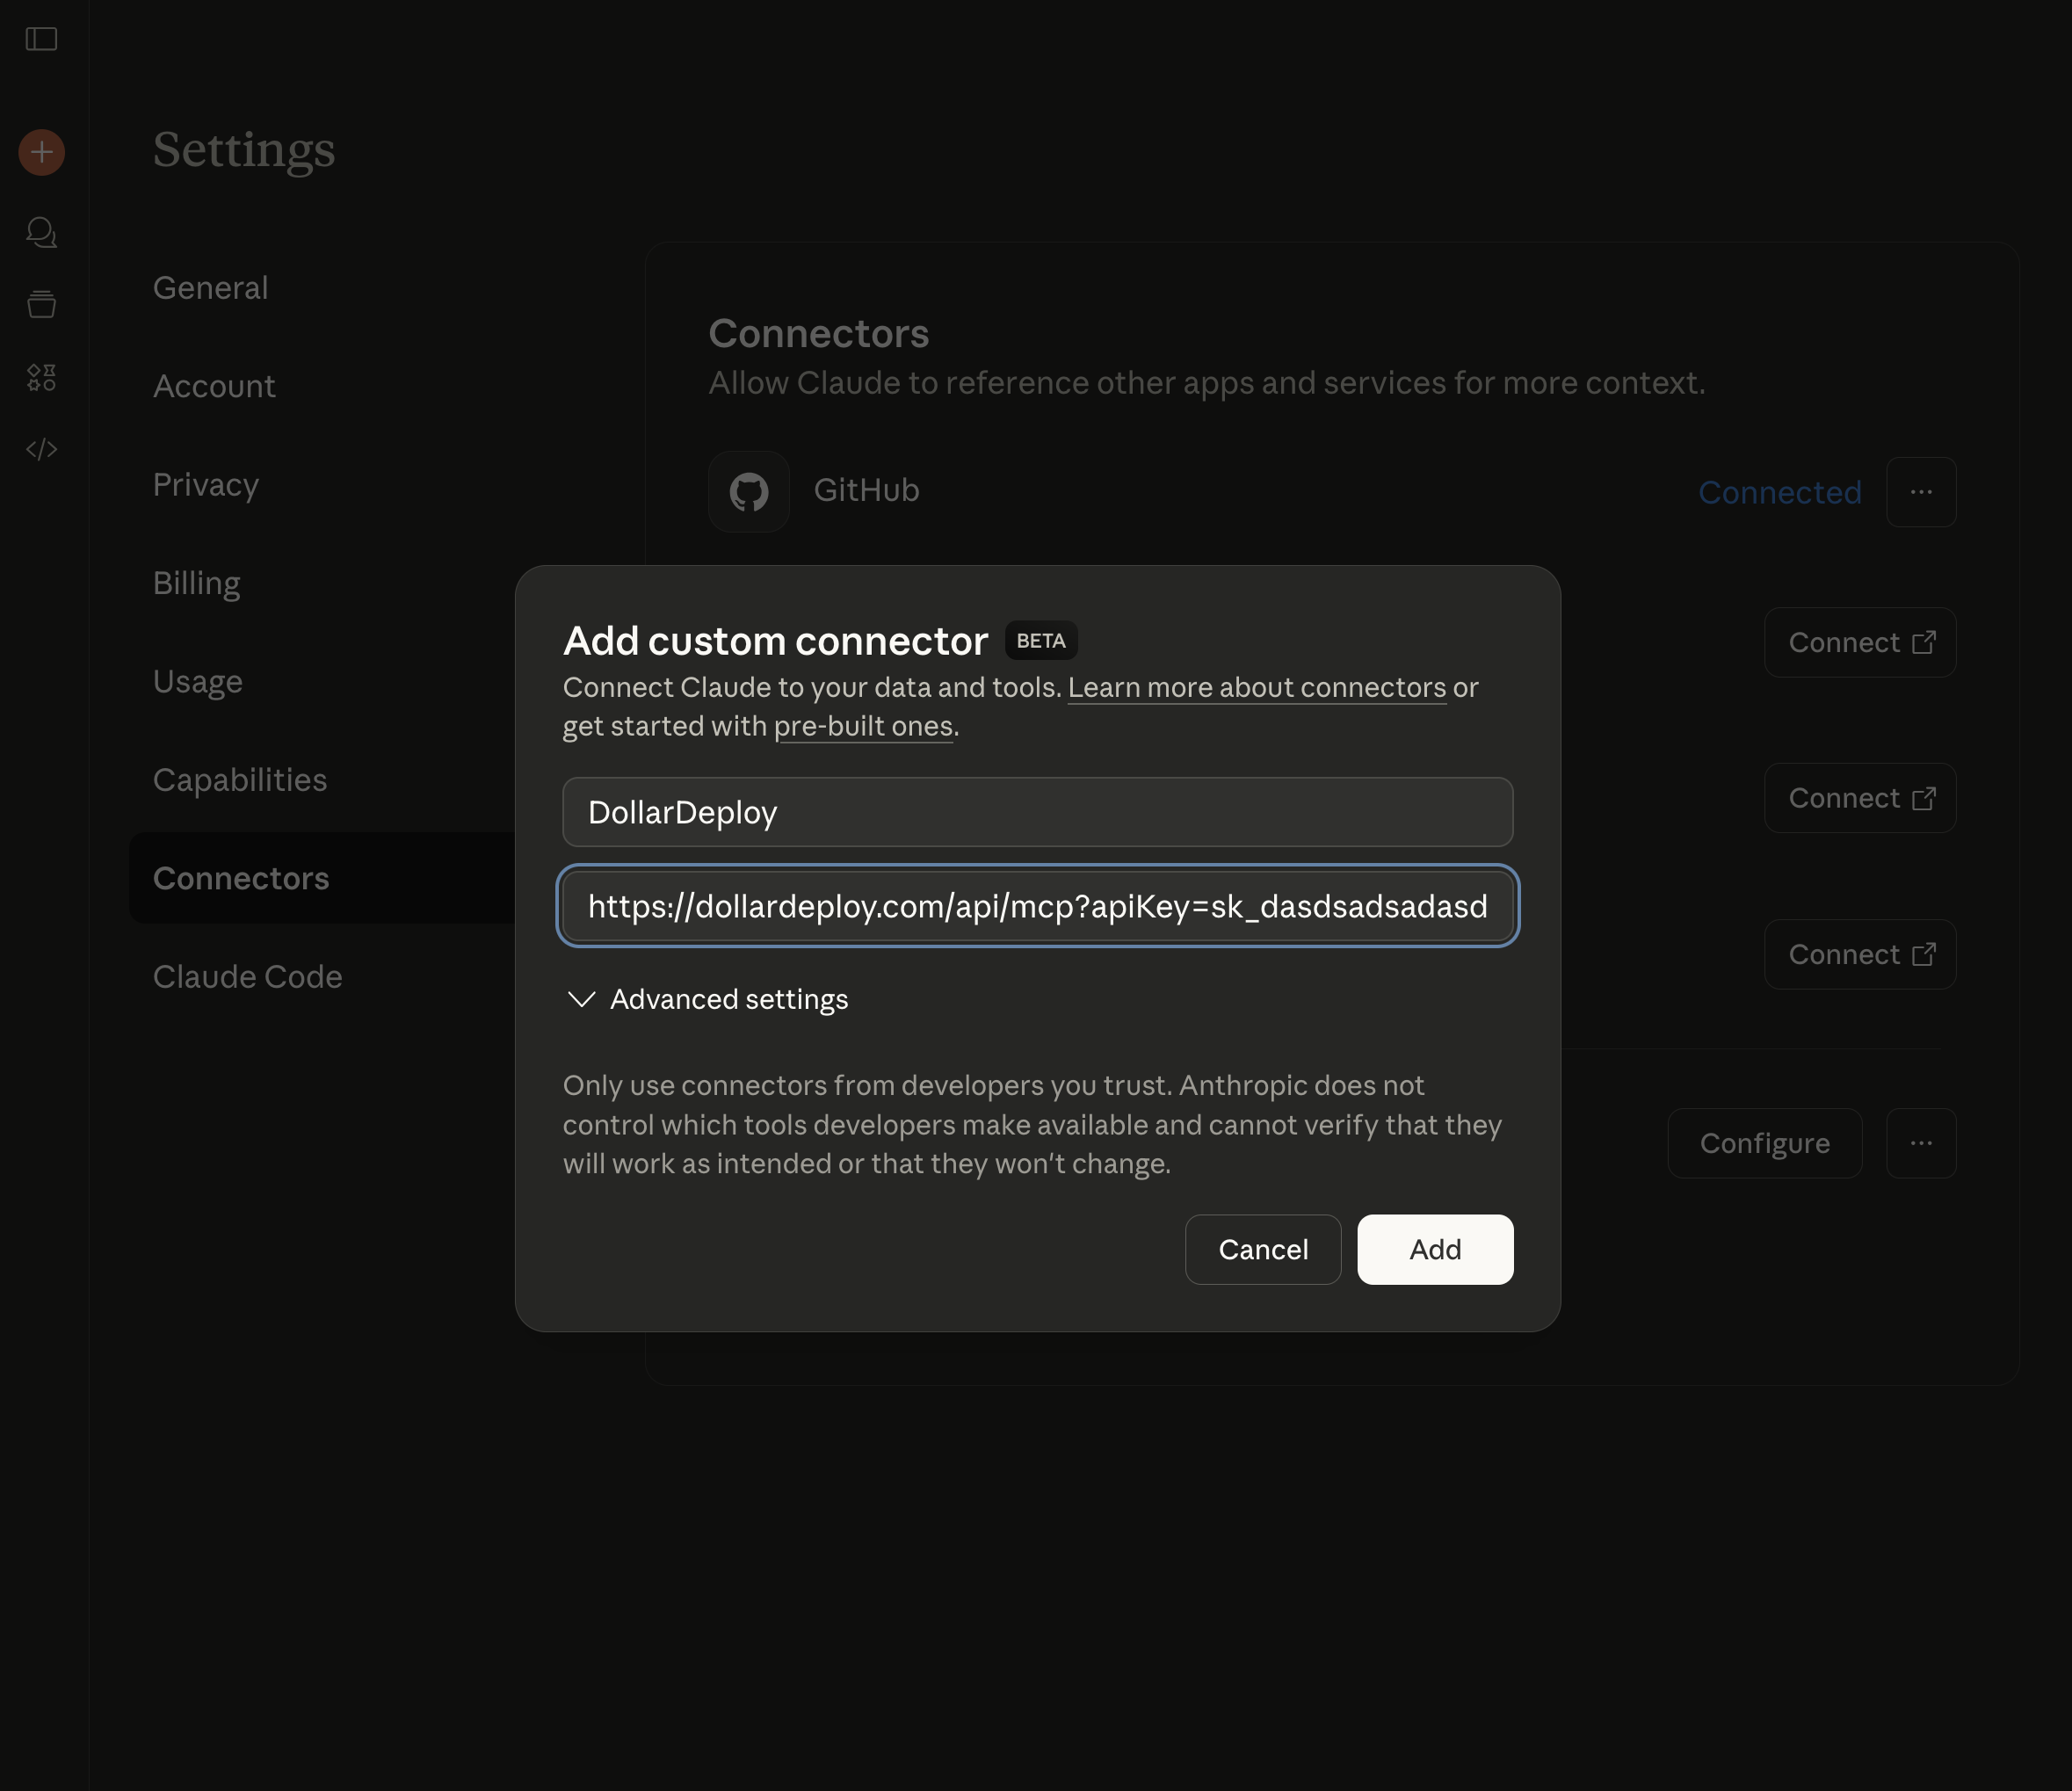Image resolution: width=2072 pixels, height=1791 pixels.
Task: Open GitHub connector more options menu
Action: (x=1920, y=492)
